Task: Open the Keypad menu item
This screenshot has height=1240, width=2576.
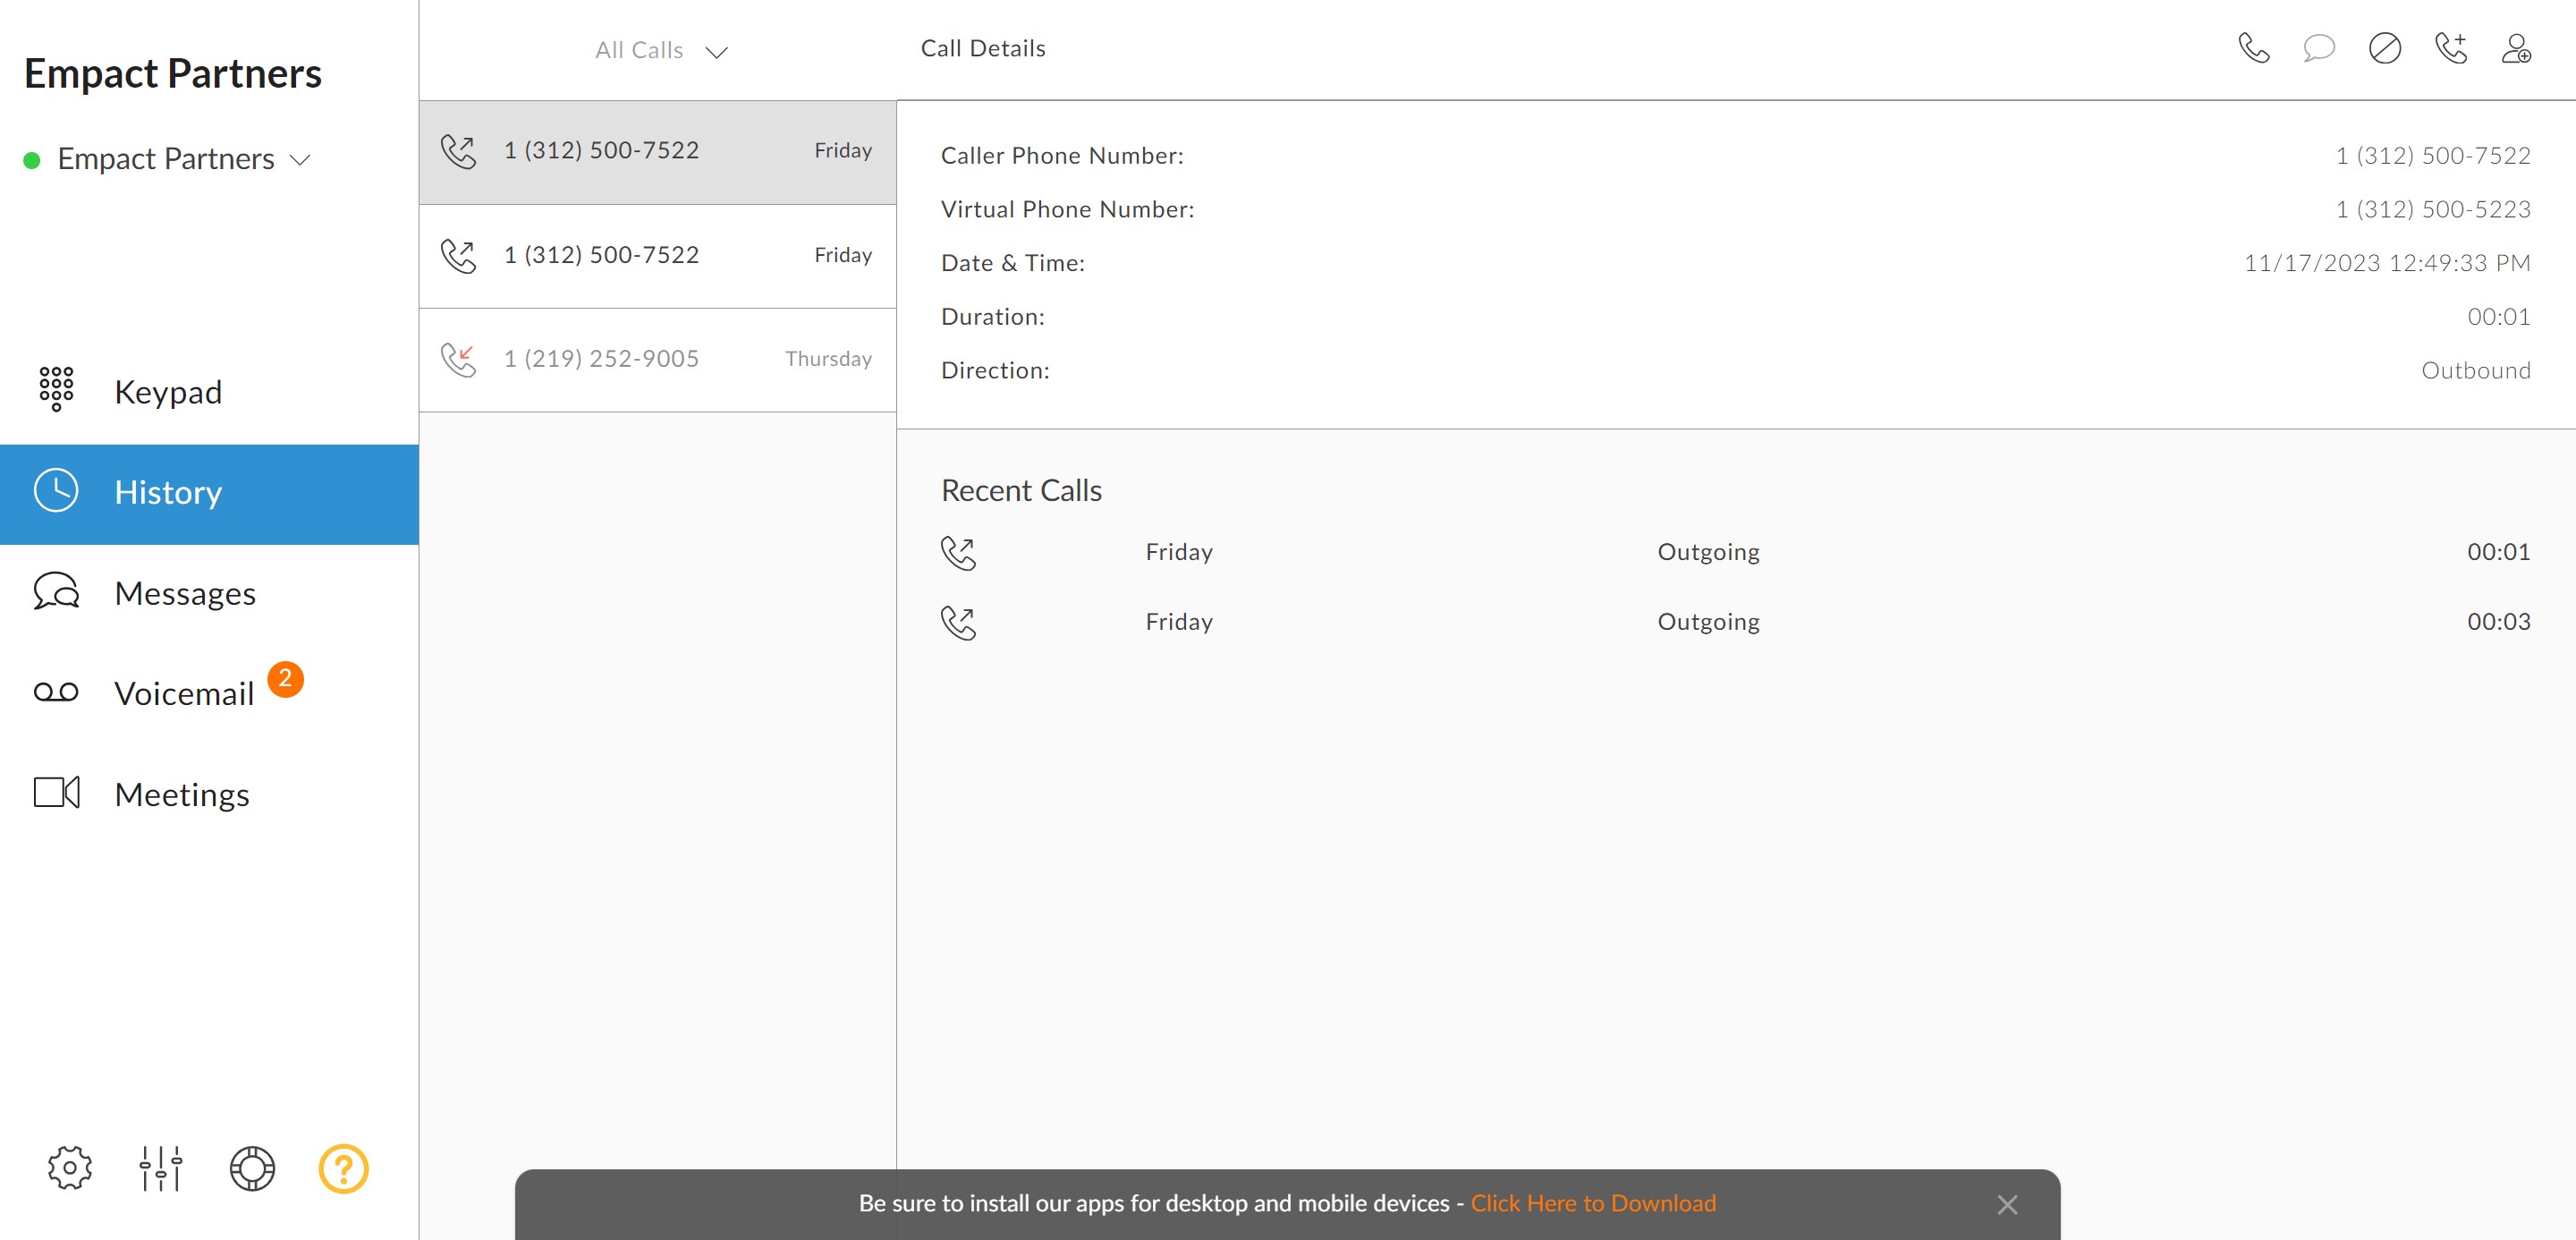Action: [x=168, y=392]
